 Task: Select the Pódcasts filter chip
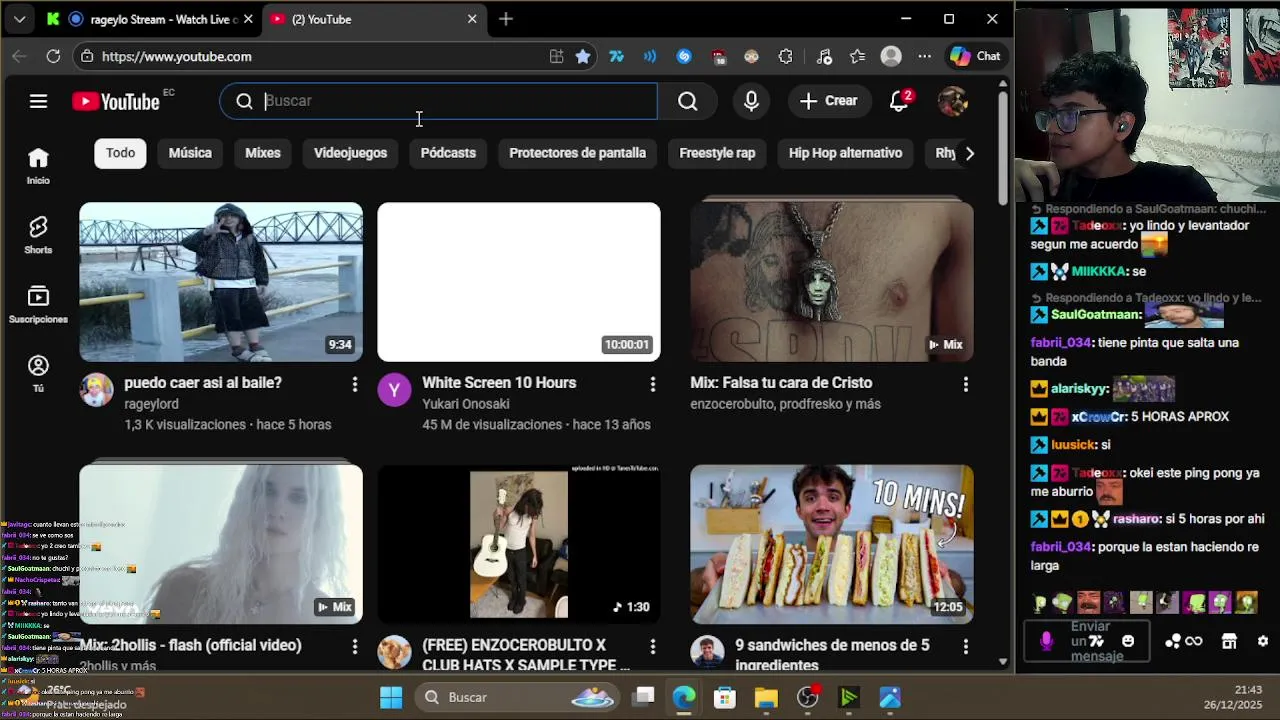(448, 153)
